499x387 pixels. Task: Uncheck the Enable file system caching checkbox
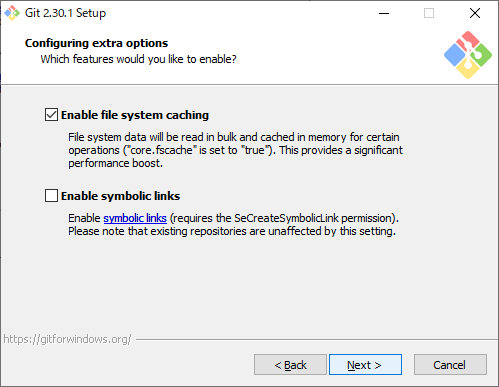coord(51,115)
